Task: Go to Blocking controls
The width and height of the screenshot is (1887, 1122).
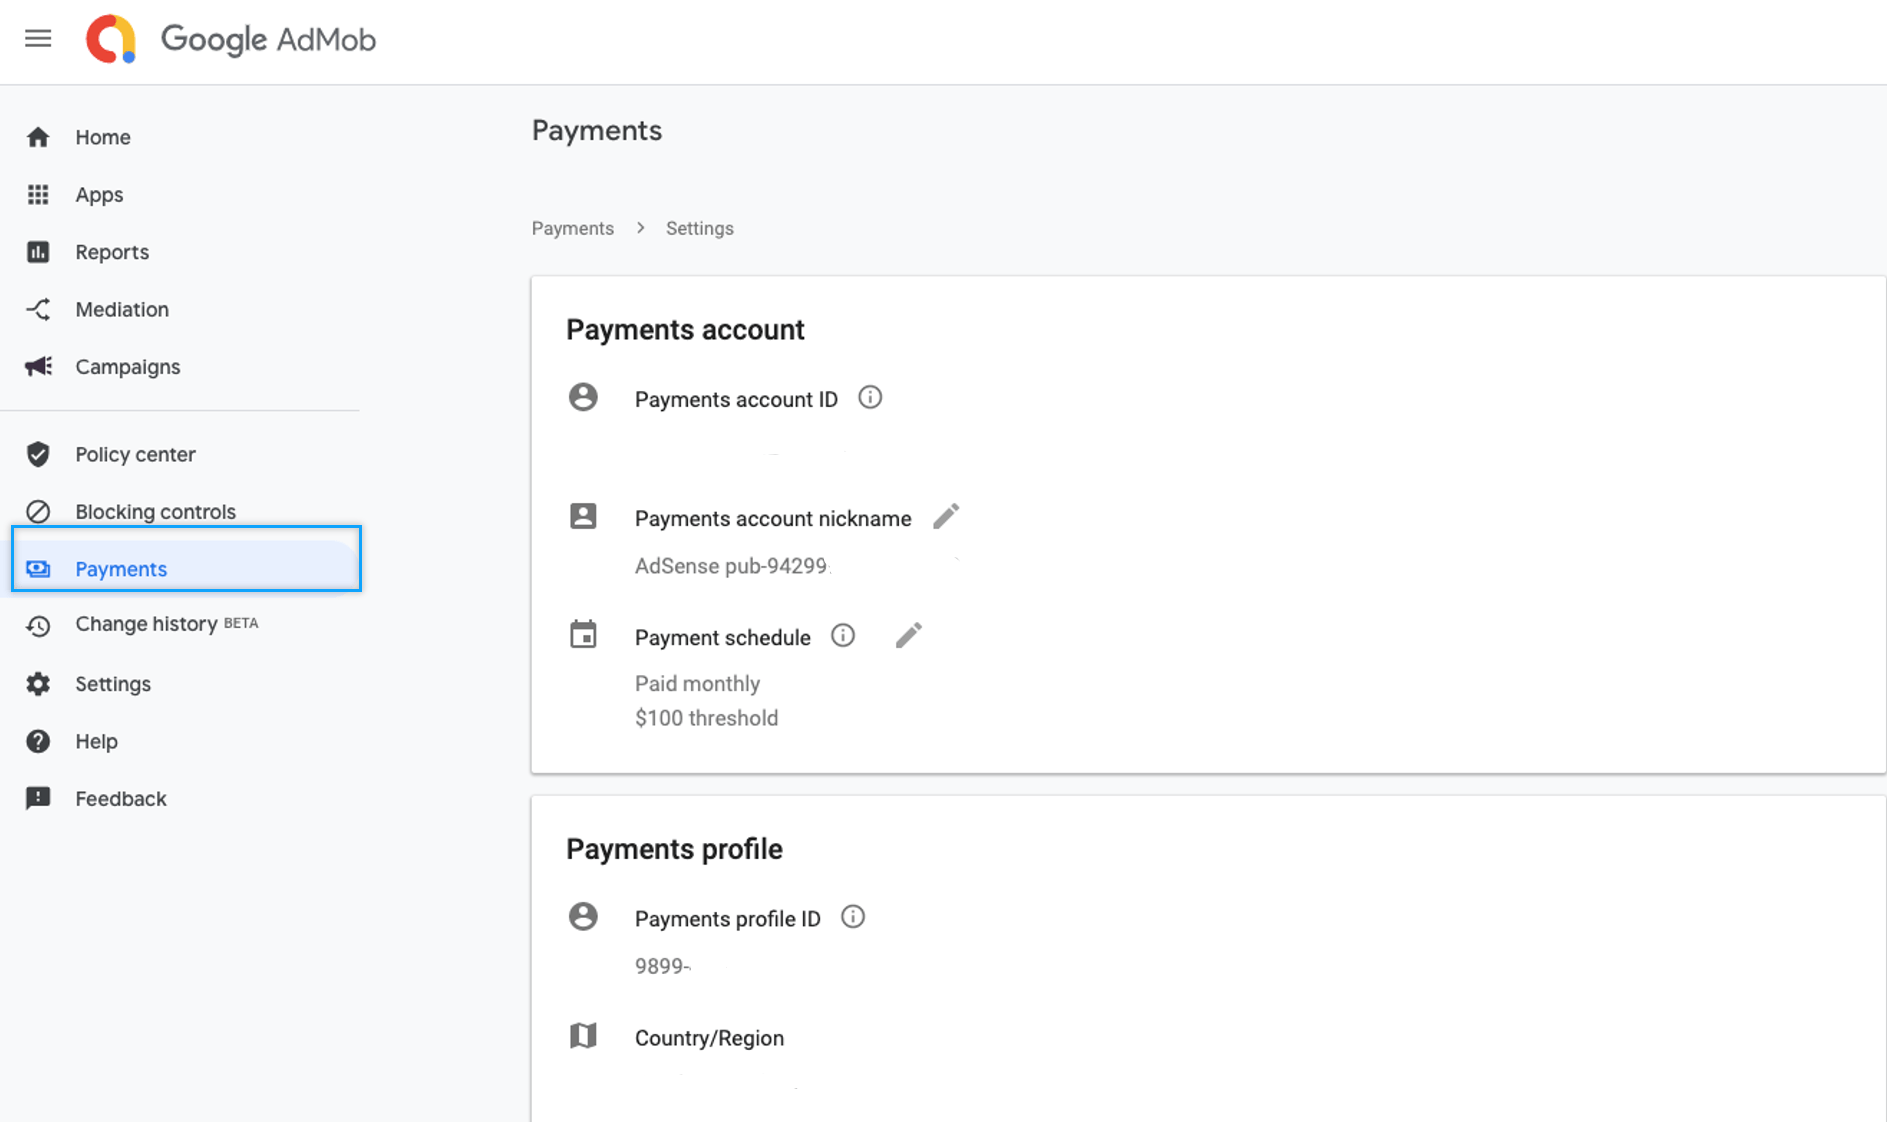Action: 155,512
